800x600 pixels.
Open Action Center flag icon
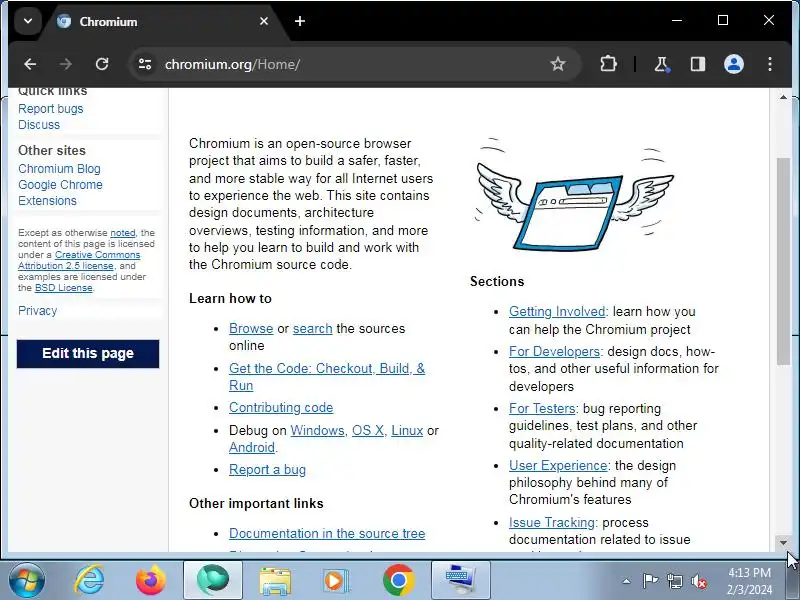[650, 581]
